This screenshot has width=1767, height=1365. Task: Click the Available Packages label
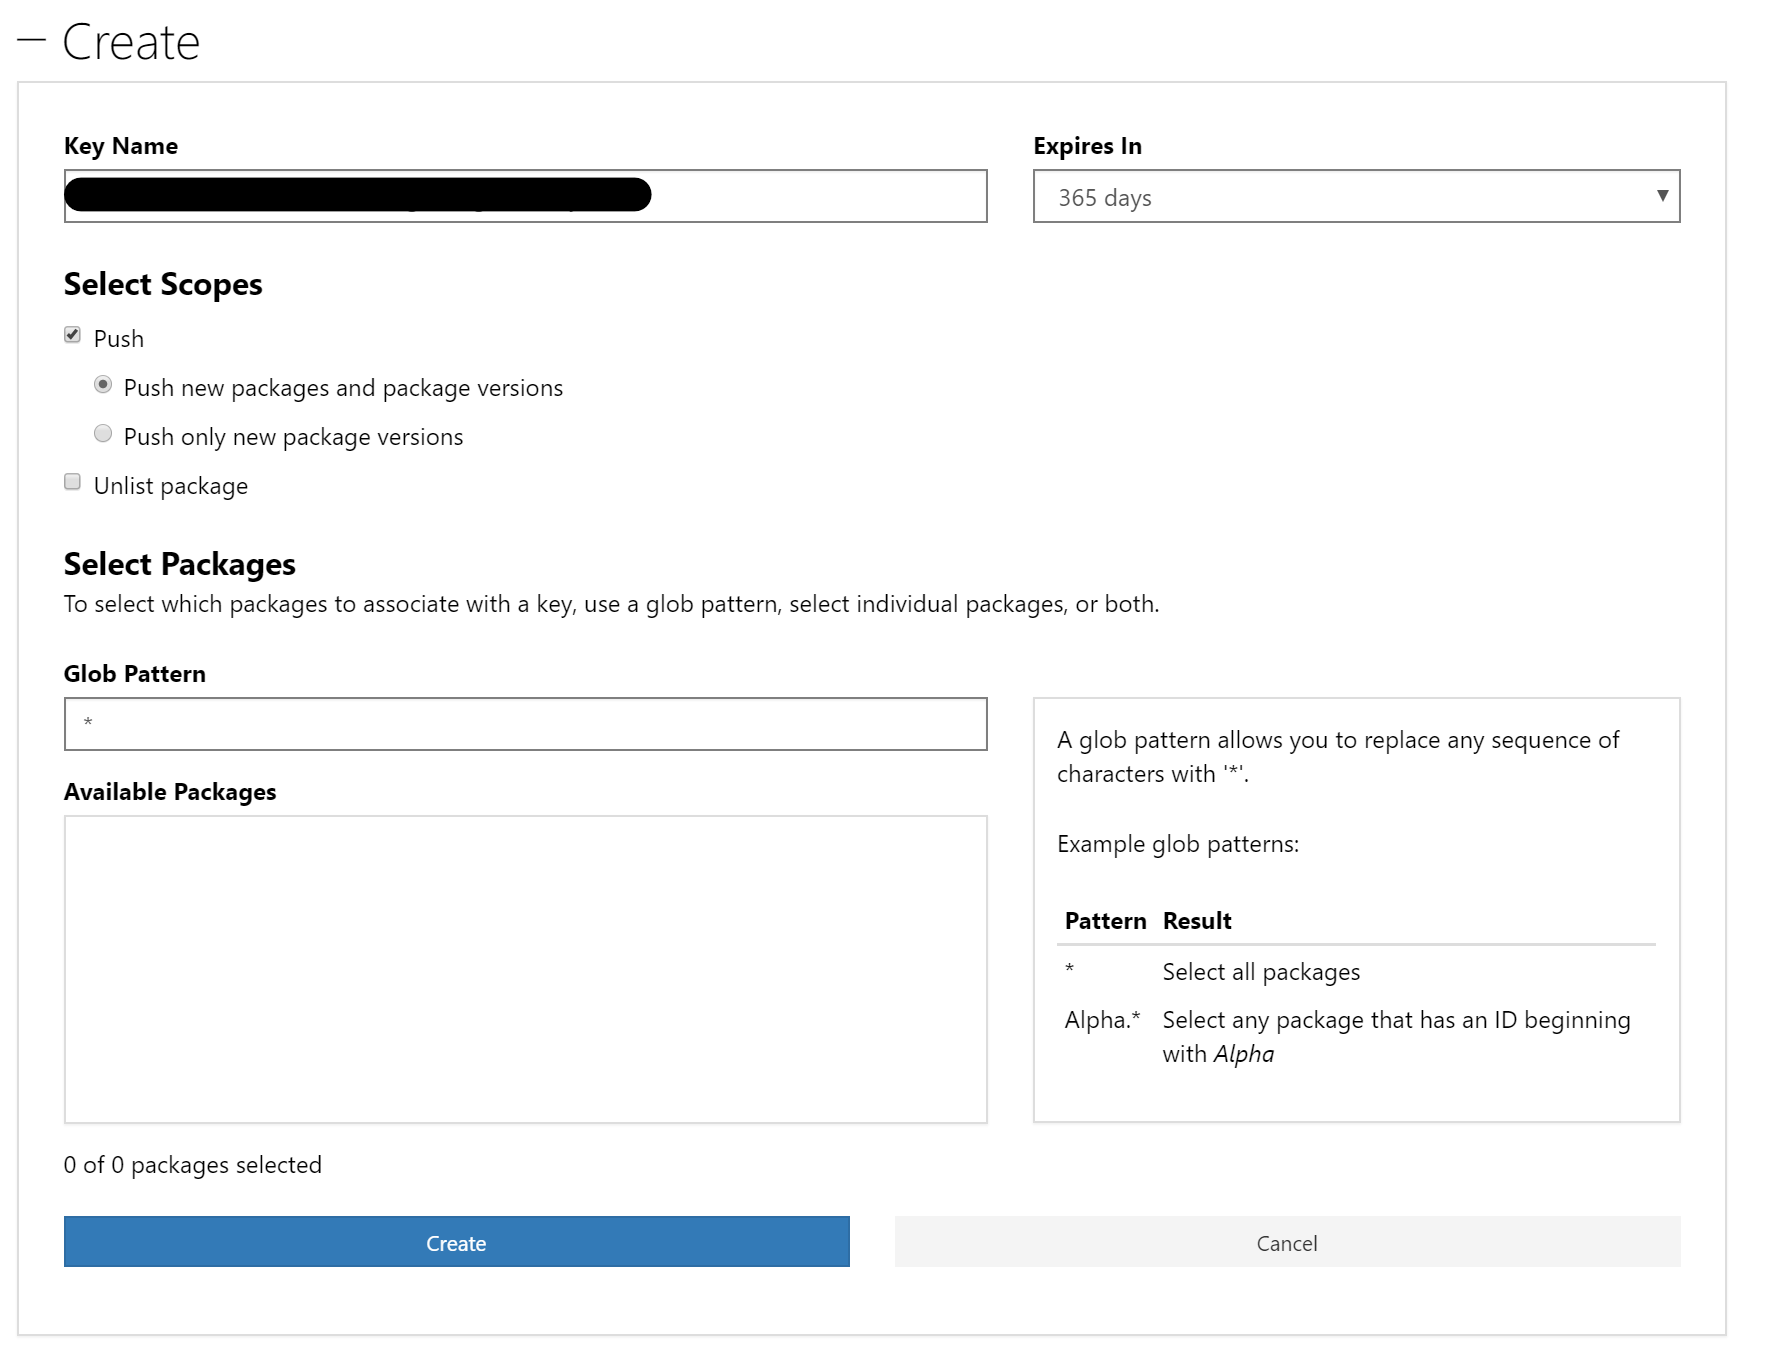pyautogui.click(x=170, y=792)
